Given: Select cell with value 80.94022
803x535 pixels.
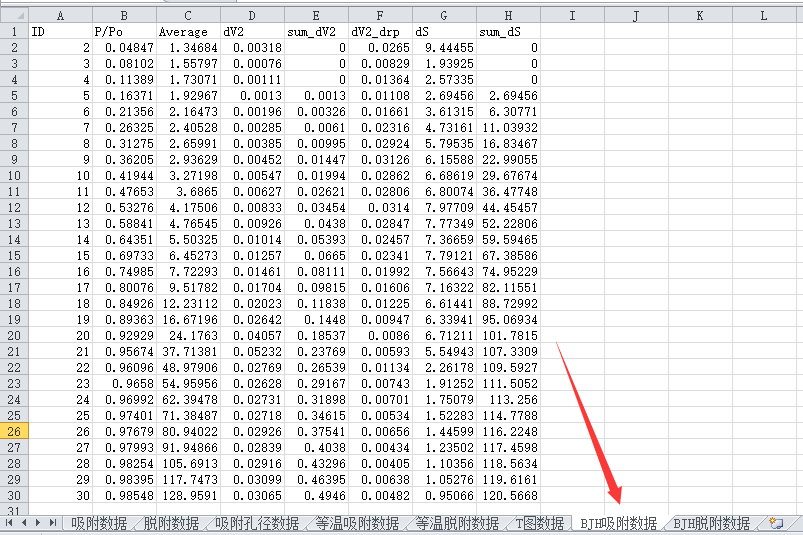Looking at the screenshot, I should (x=188, y=432).
